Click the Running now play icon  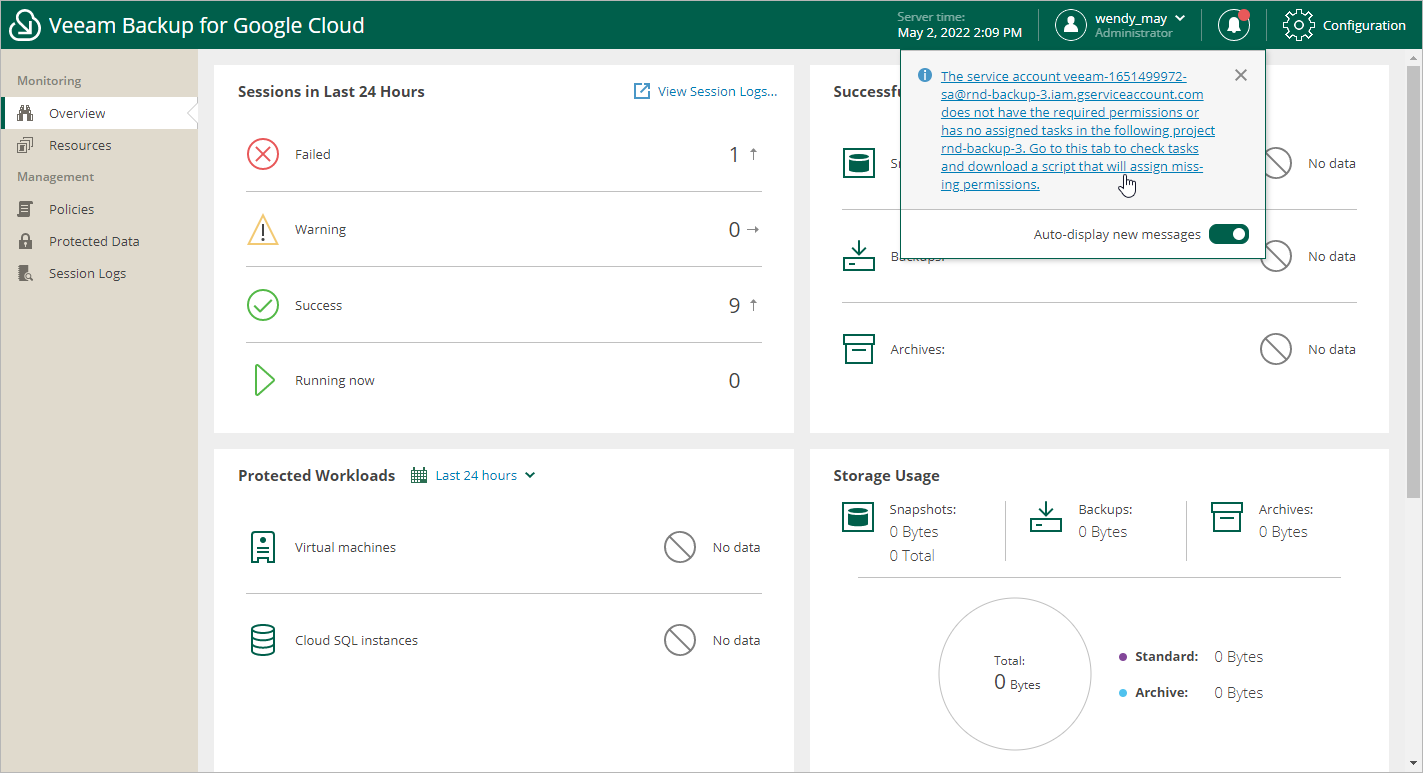264,380
